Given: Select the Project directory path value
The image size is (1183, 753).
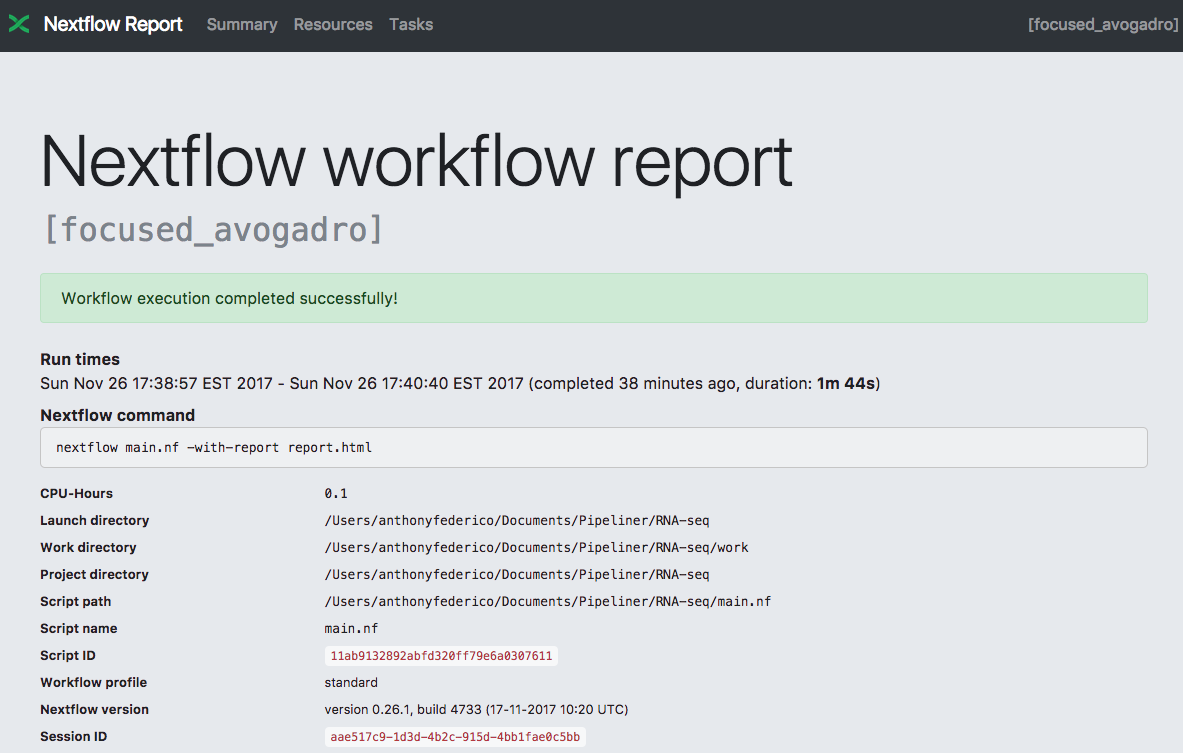Looking at the screenshot, I should [x=517, y=575].
